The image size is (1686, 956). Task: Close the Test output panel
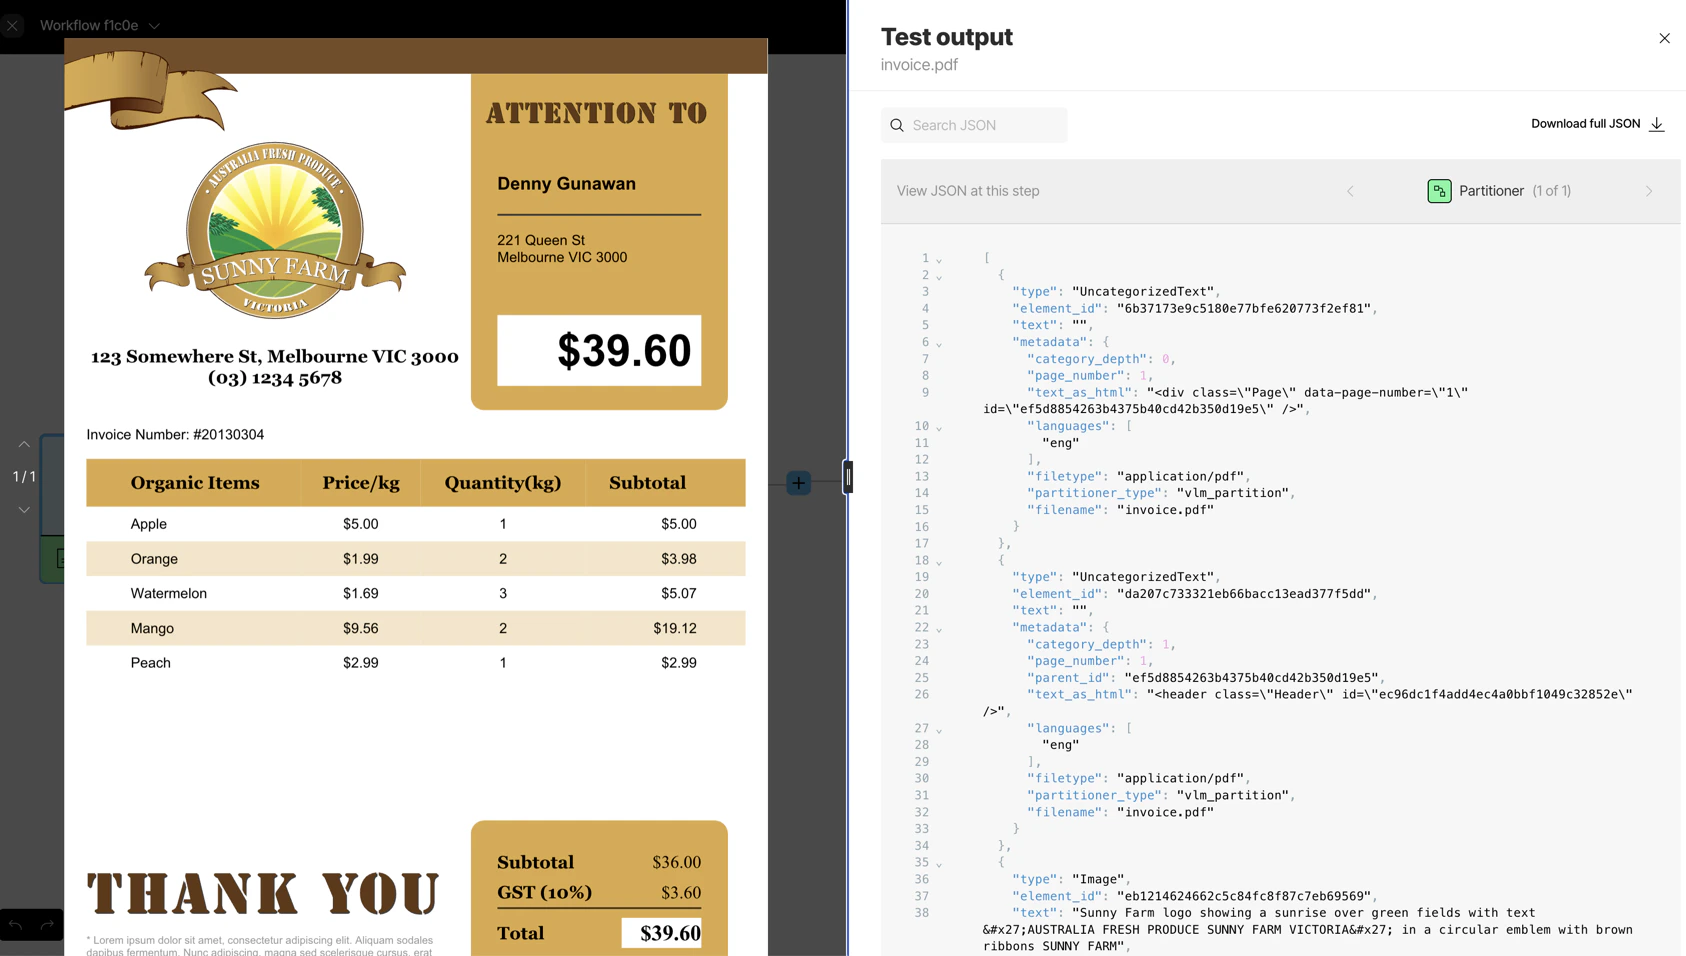pos(1664,38)
